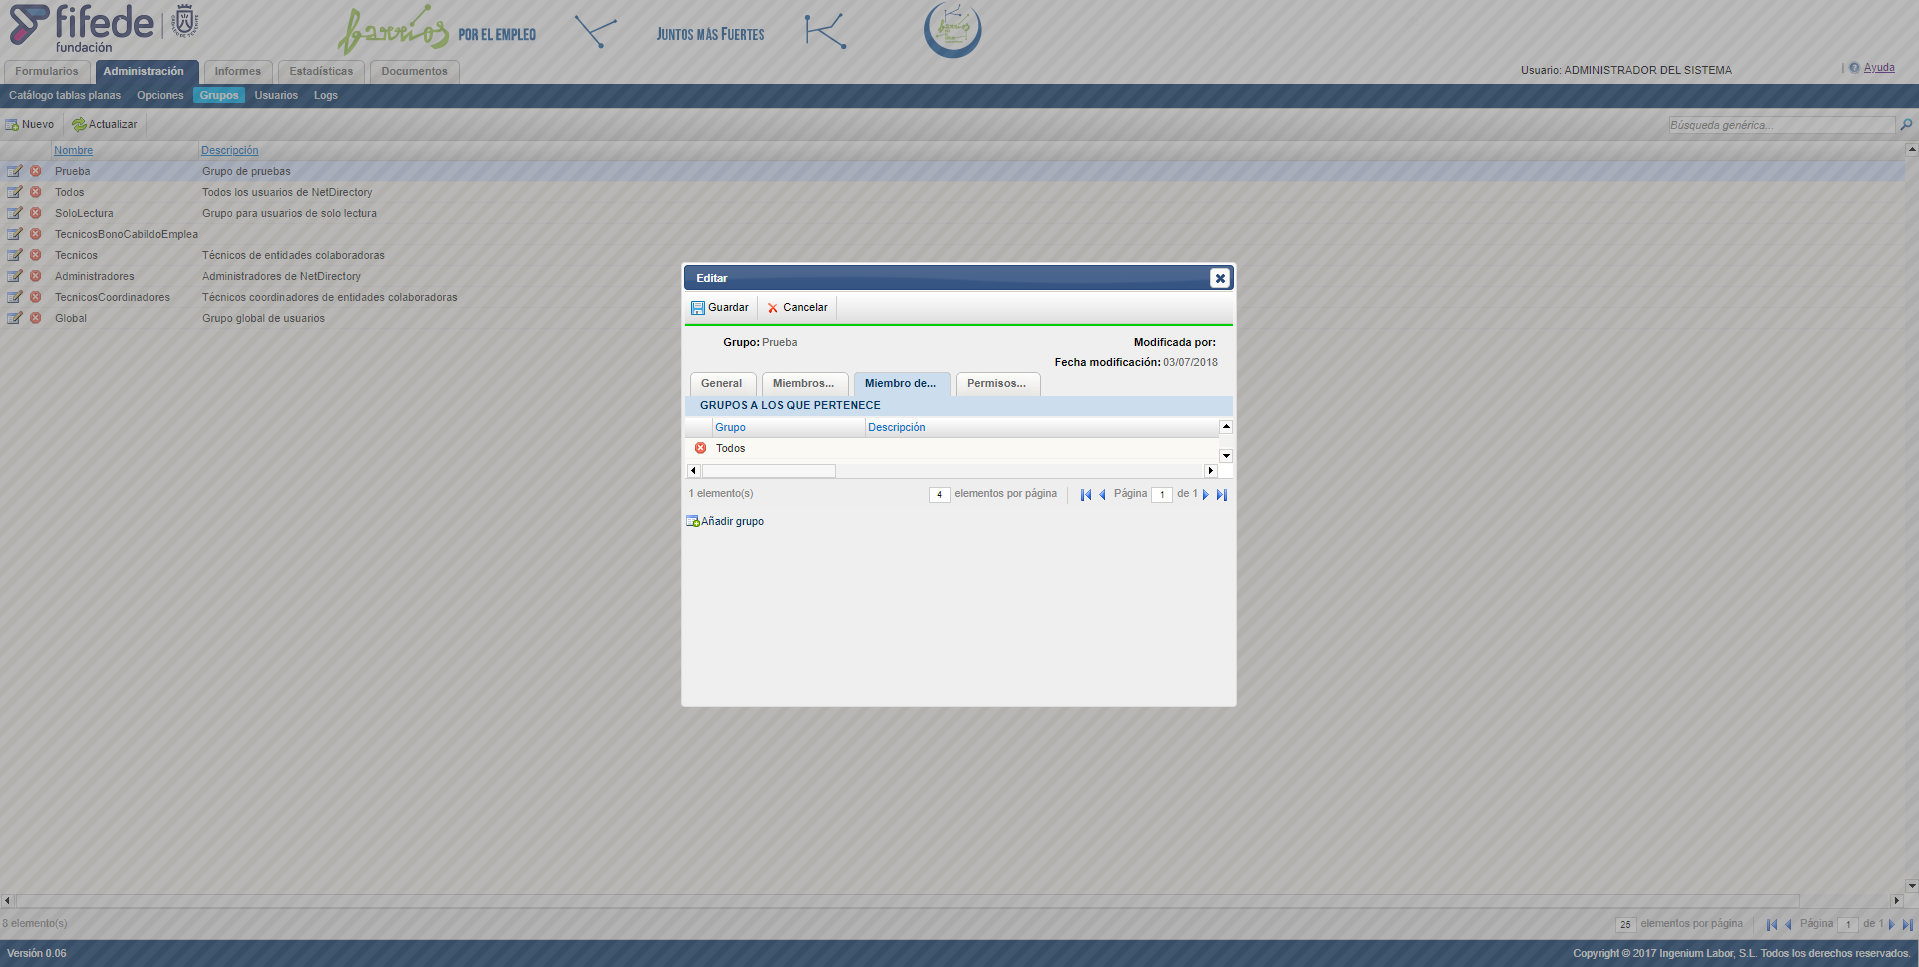1919x967 pixels.
Task: Click the dialog elements-per-page field
Action: (939, 494)
